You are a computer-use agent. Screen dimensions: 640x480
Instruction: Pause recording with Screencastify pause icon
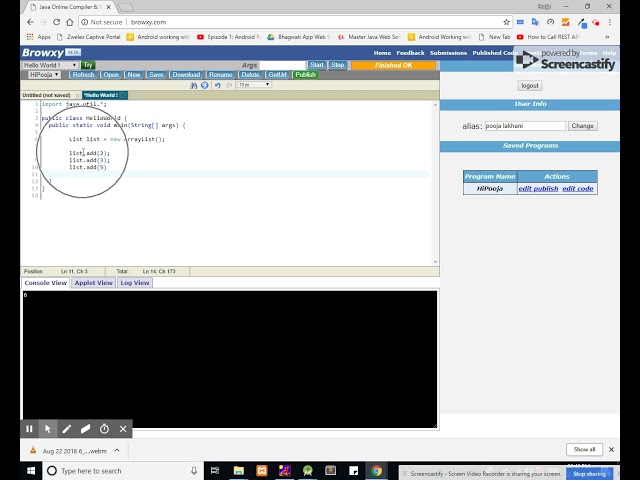(x=29, y=429)
